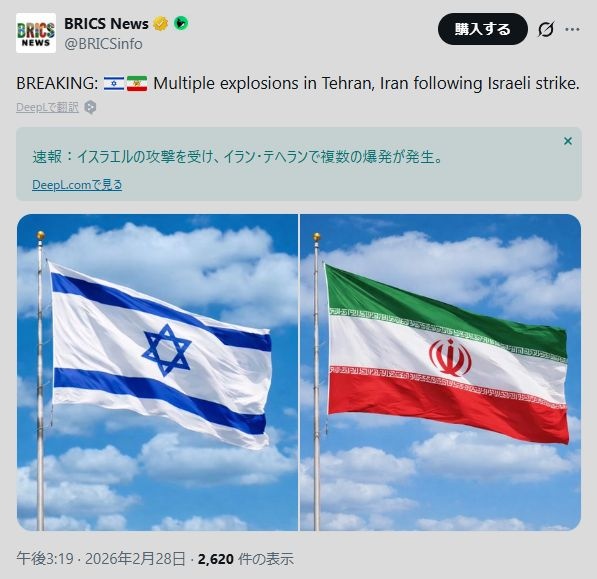Click the green affiliate badge icon
Viewport: 597px width, 579px height.
pyautogui.click(x=181, y=24)
